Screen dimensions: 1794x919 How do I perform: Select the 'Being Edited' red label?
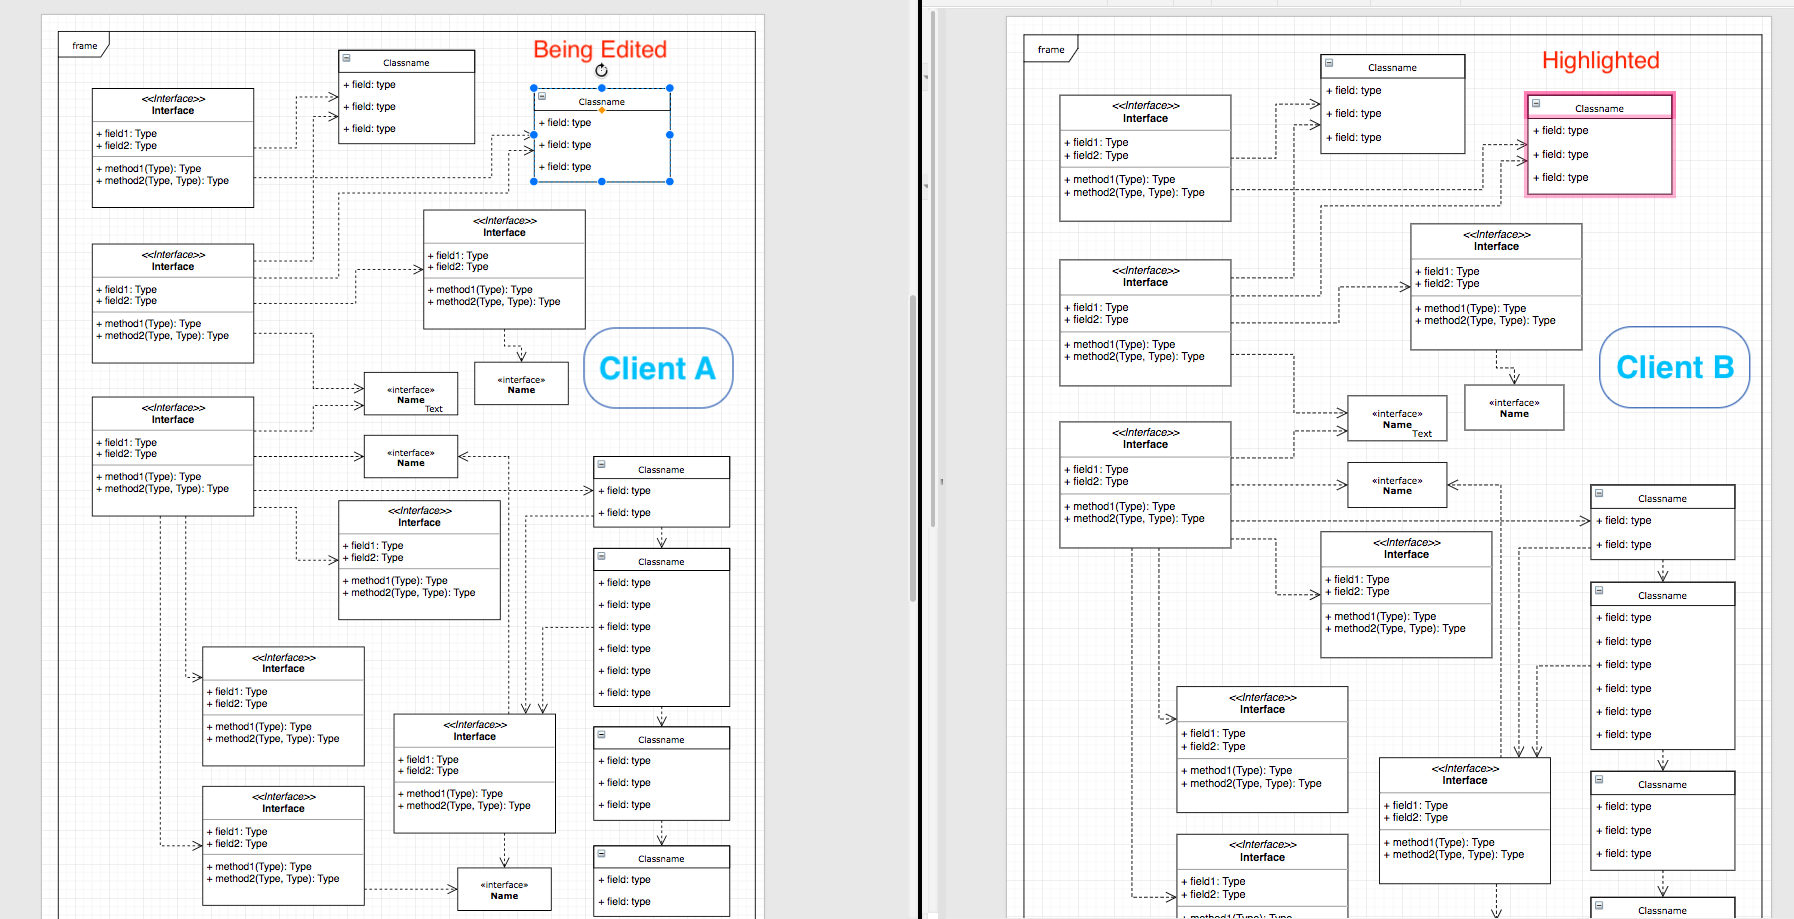[600, 49]
